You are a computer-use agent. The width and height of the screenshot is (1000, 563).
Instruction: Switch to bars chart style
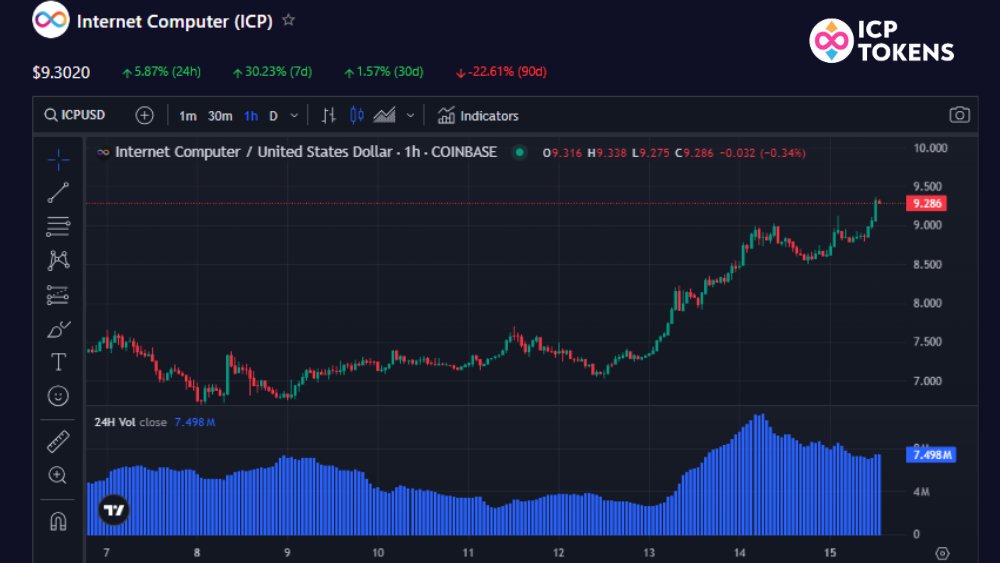(328, 115)
